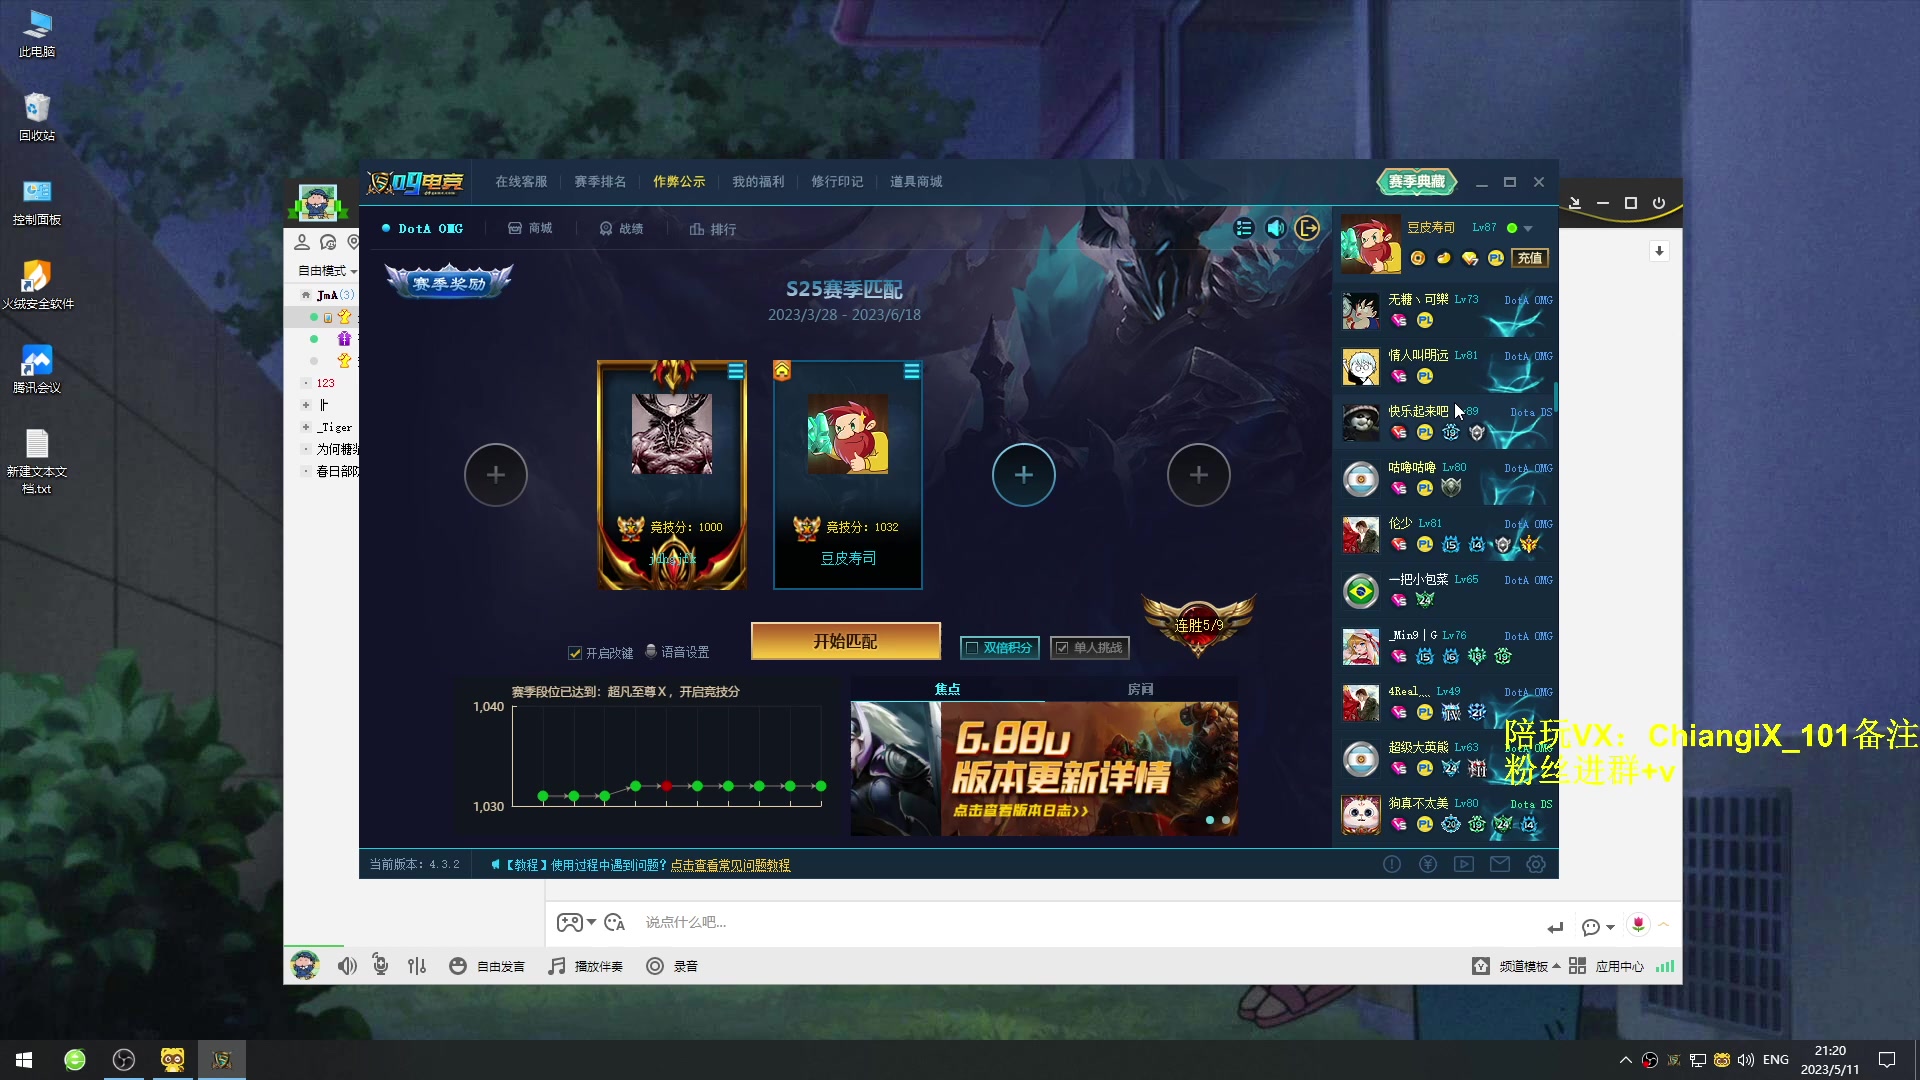Click 语音设置 voice settings option
The image size is (1920, 1080).
(677, 652)
